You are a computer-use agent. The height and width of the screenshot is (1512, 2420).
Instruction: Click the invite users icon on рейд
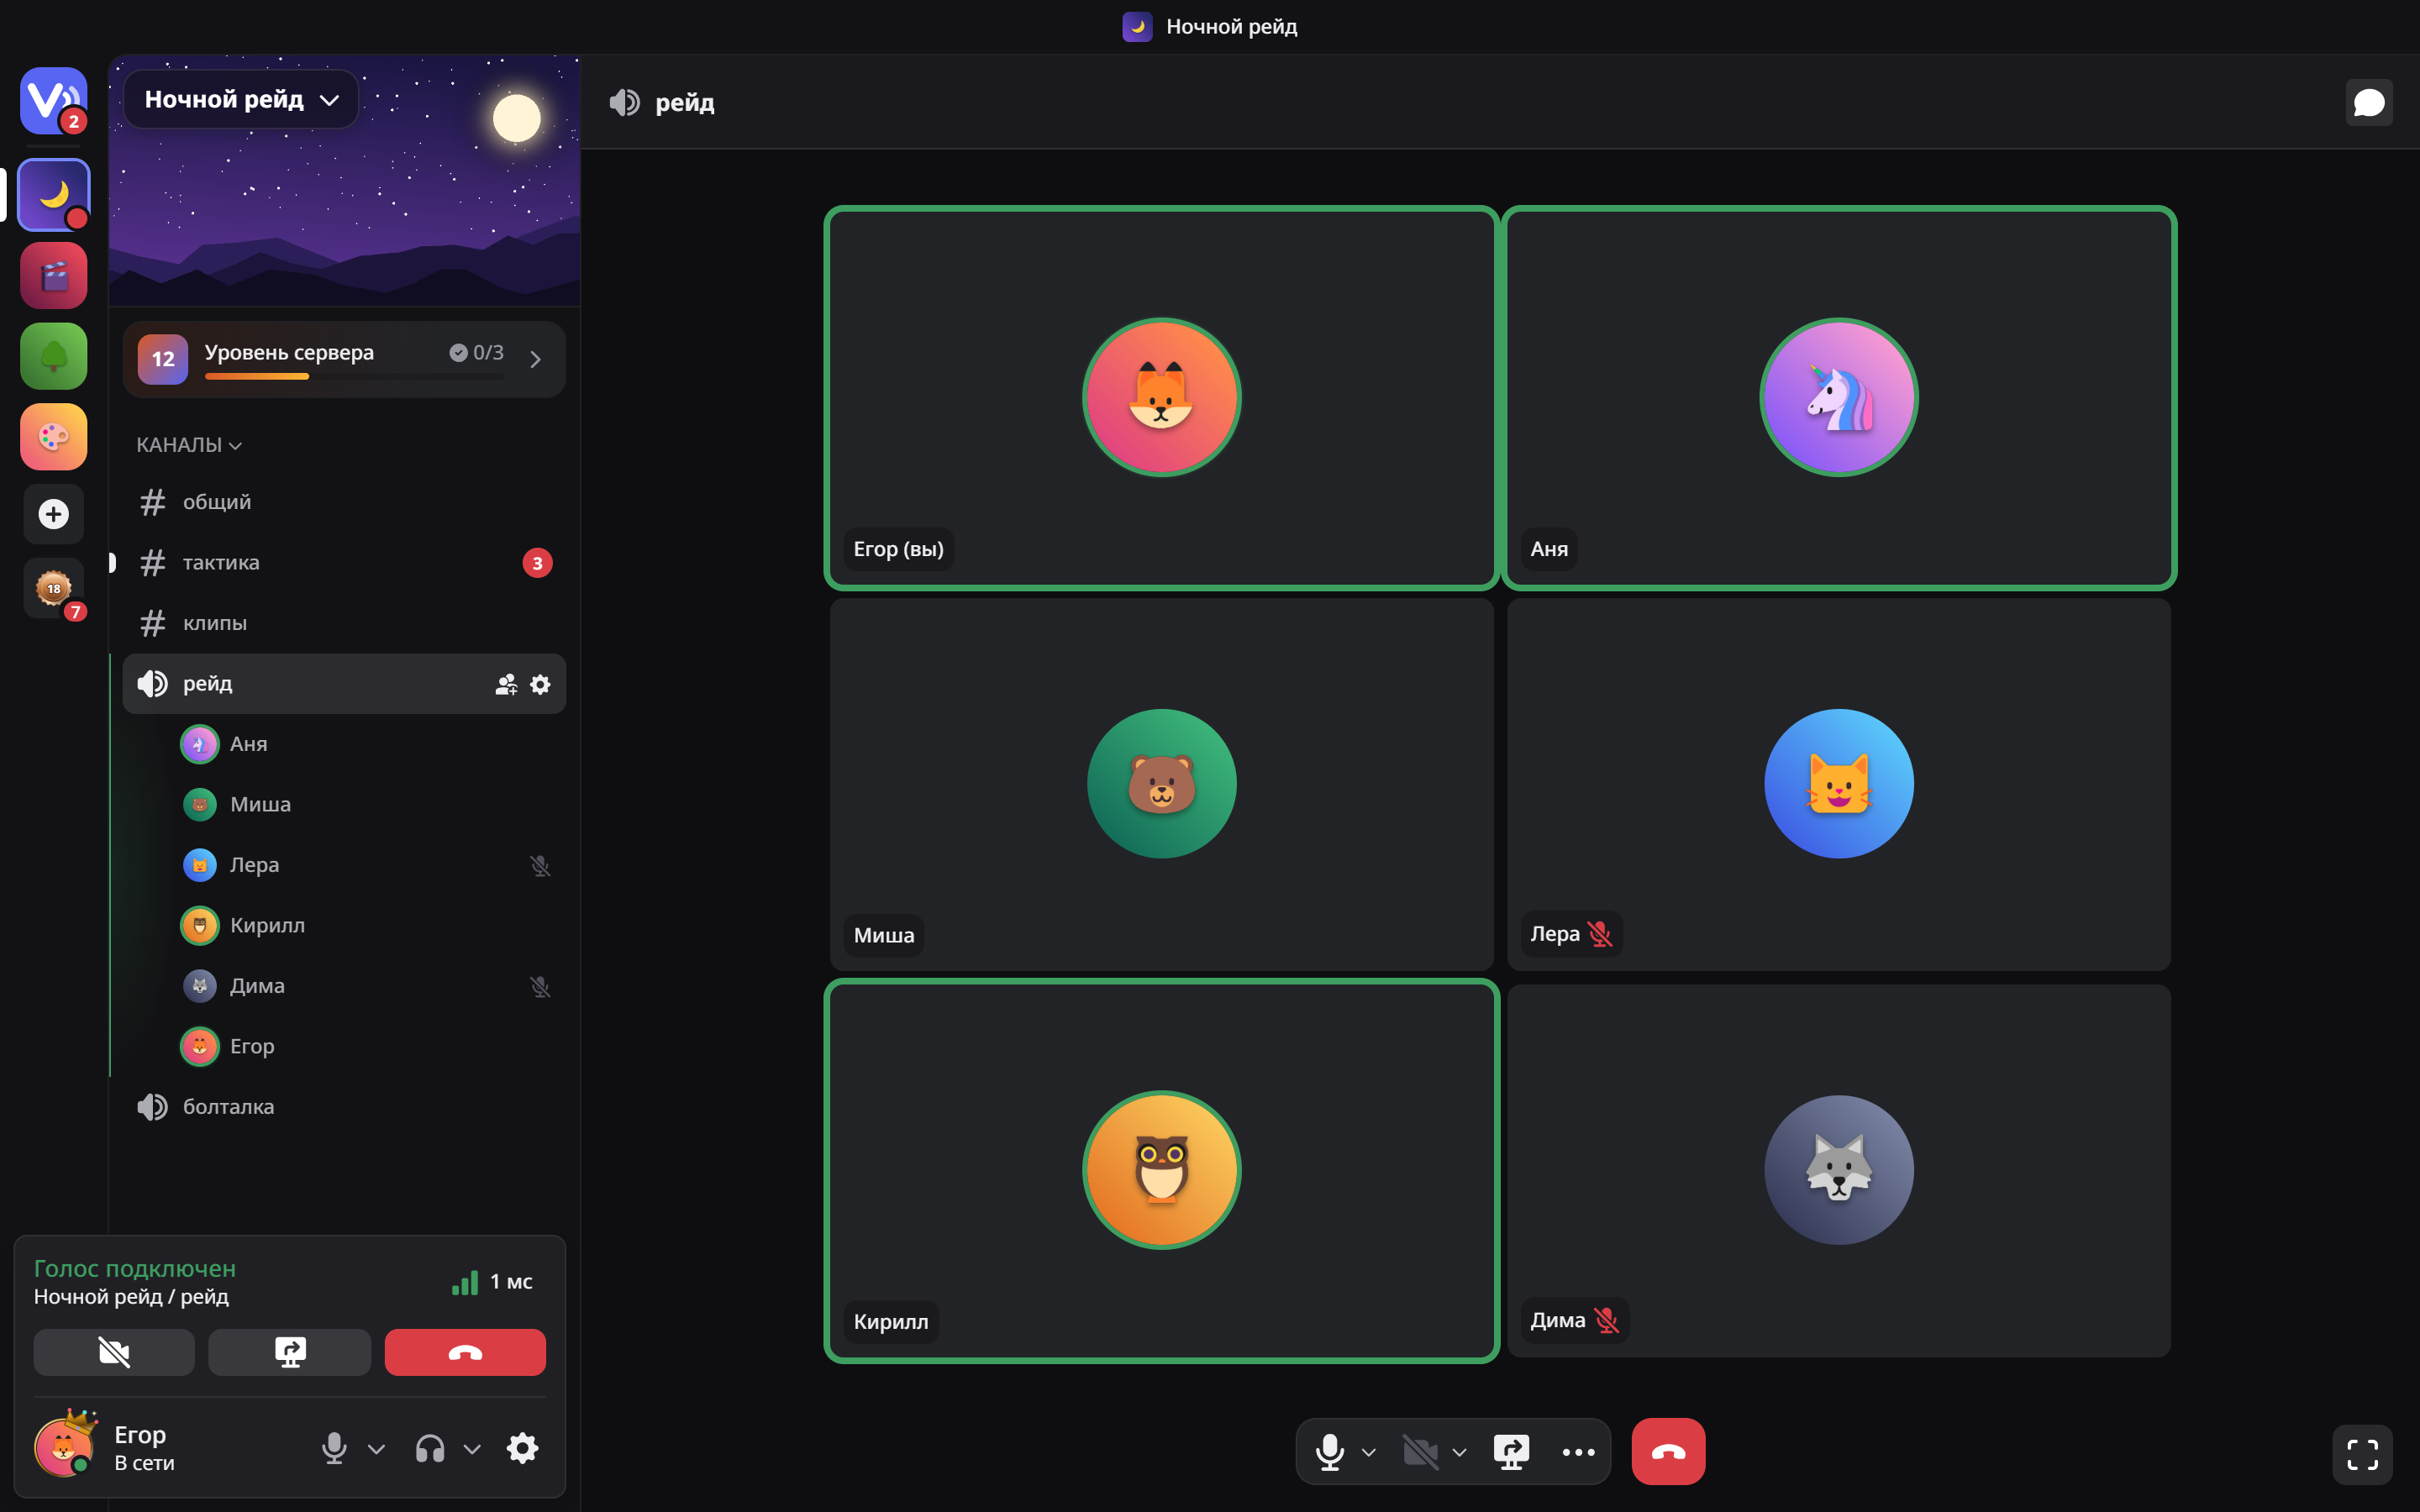tap(506, 684)
